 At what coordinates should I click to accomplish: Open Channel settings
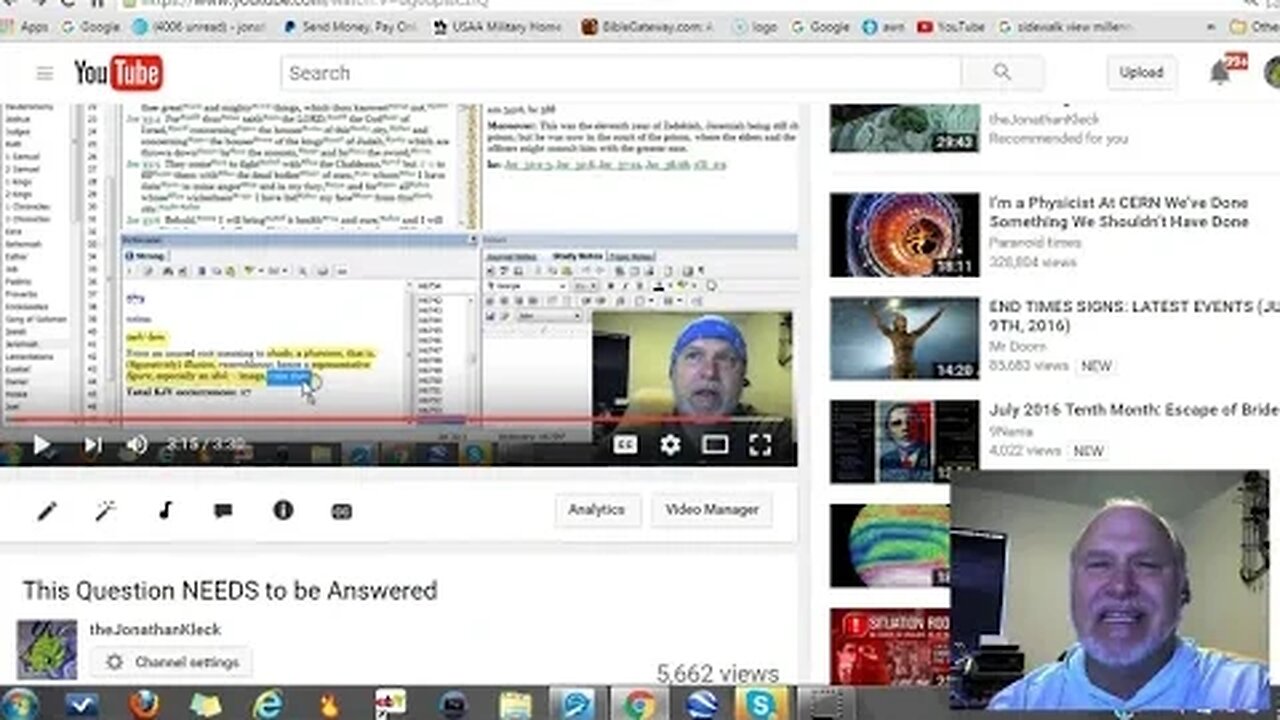click(x=171, y=662)
